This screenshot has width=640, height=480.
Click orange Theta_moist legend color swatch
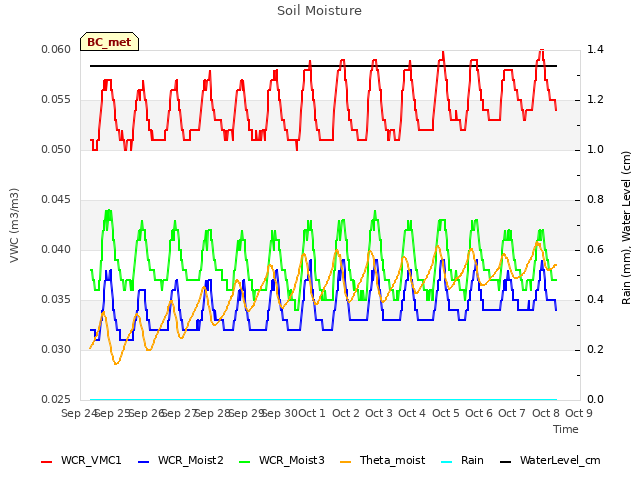(346, 462)
